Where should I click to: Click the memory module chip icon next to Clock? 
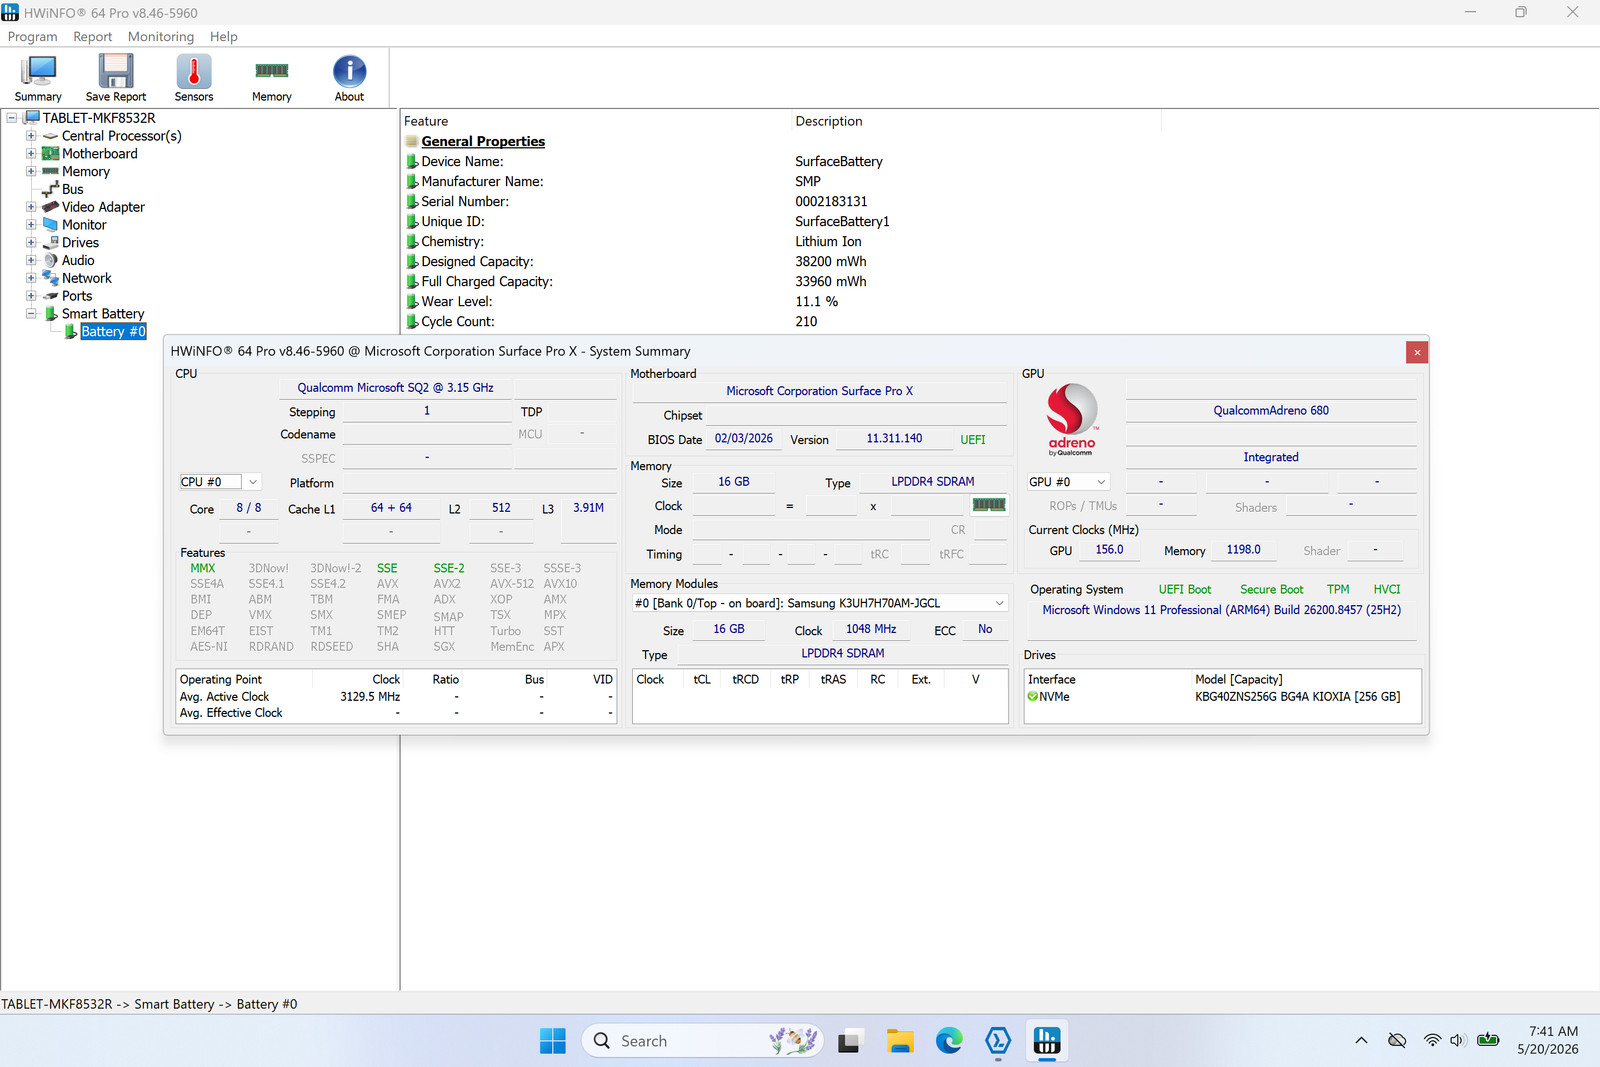[x=989, y=505]
